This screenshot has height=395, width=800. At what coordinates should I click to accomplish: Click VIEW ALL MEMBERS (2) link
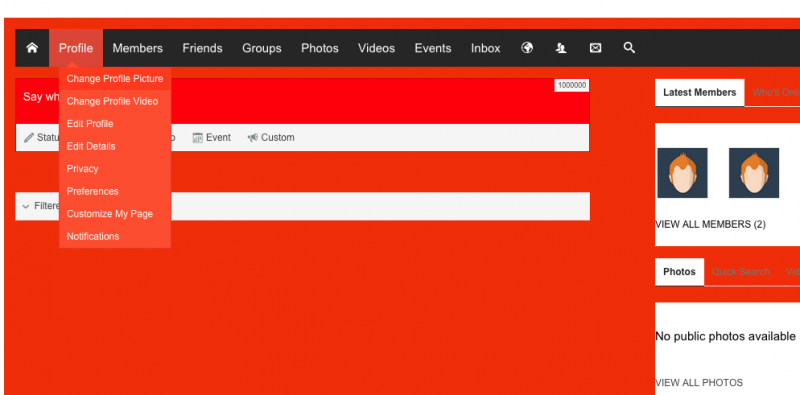click(710, 225)
